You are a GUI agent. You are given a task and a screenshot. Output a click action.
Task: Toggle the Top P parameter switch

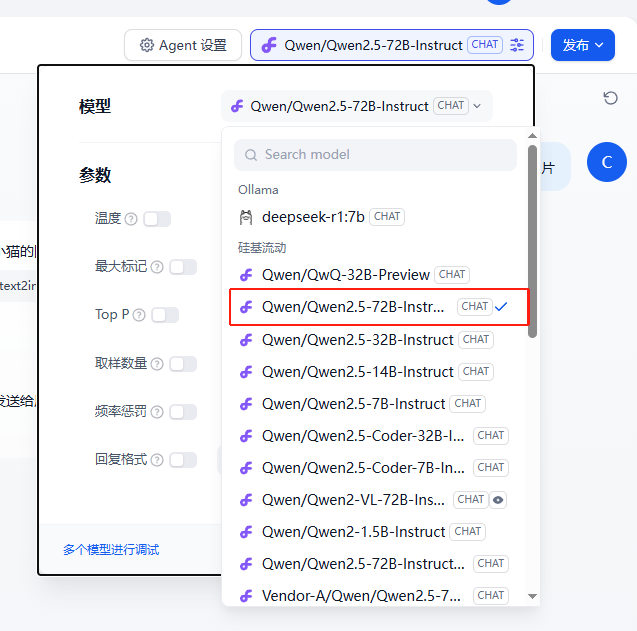165,315
